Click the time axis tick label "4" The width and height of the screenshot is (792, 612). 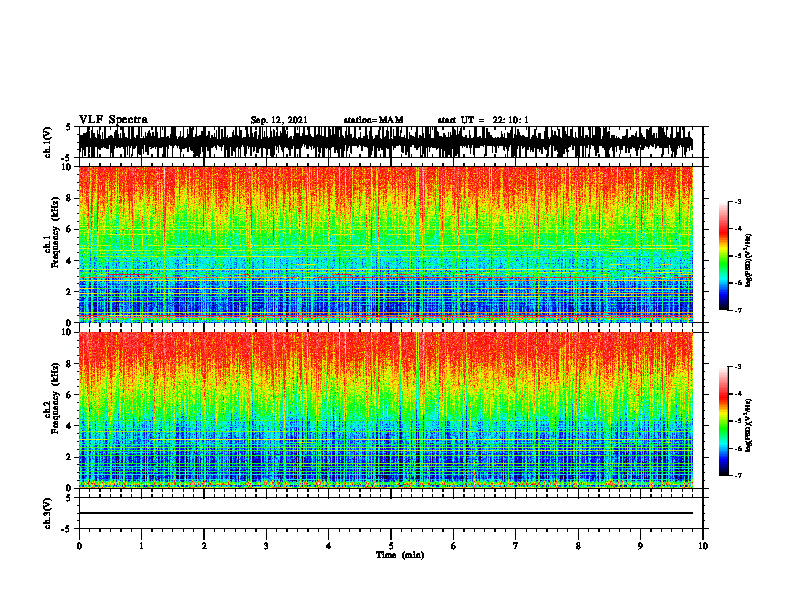pyautogui.click(x=329, y=546)
